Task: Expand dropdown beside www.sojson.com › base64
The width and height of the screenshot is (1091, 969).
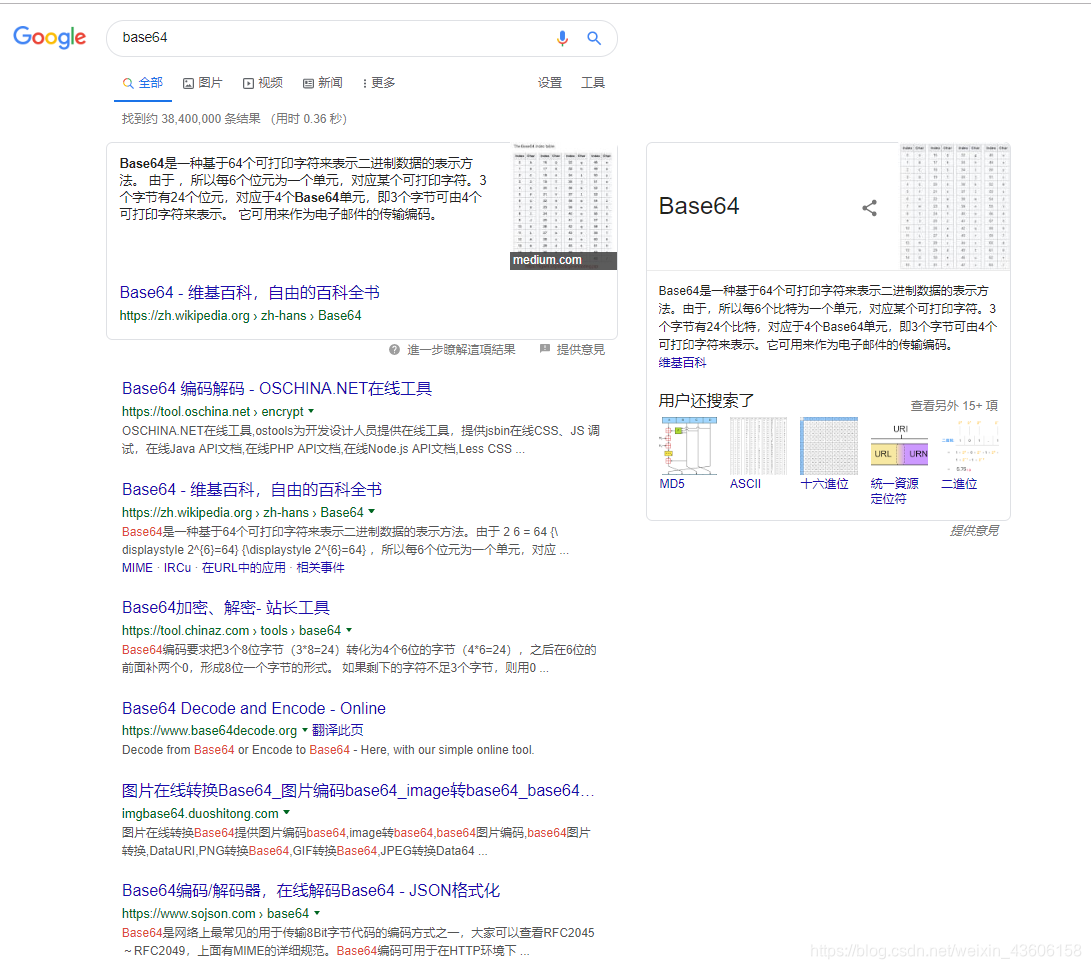Action: point(317,913)
